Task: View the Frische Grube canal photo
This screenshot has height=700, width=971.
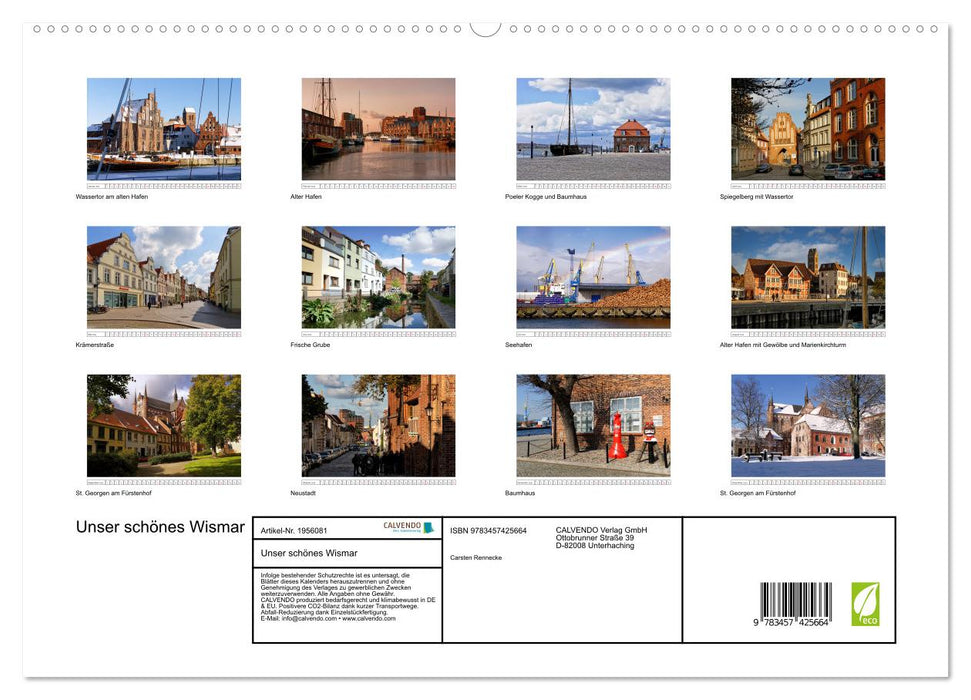Action: (378, 278)
